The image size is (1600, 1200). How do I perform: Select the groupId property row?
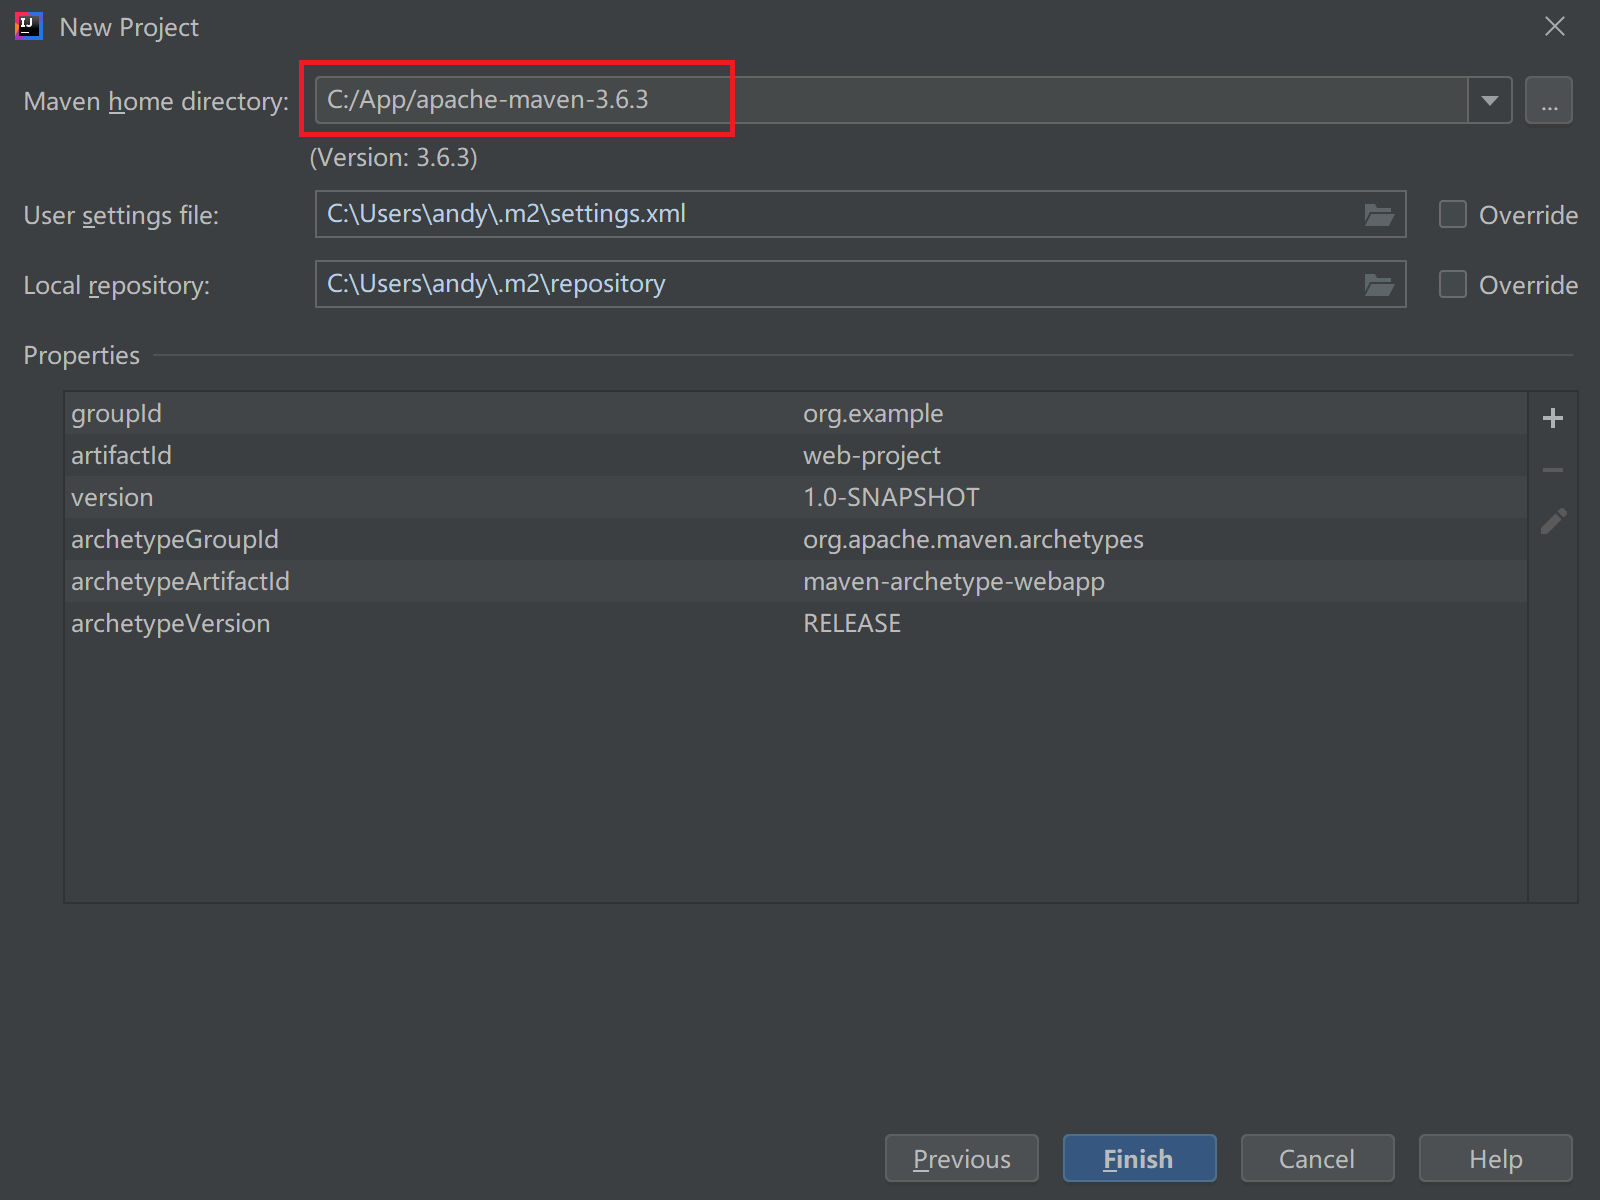point(796,413)
